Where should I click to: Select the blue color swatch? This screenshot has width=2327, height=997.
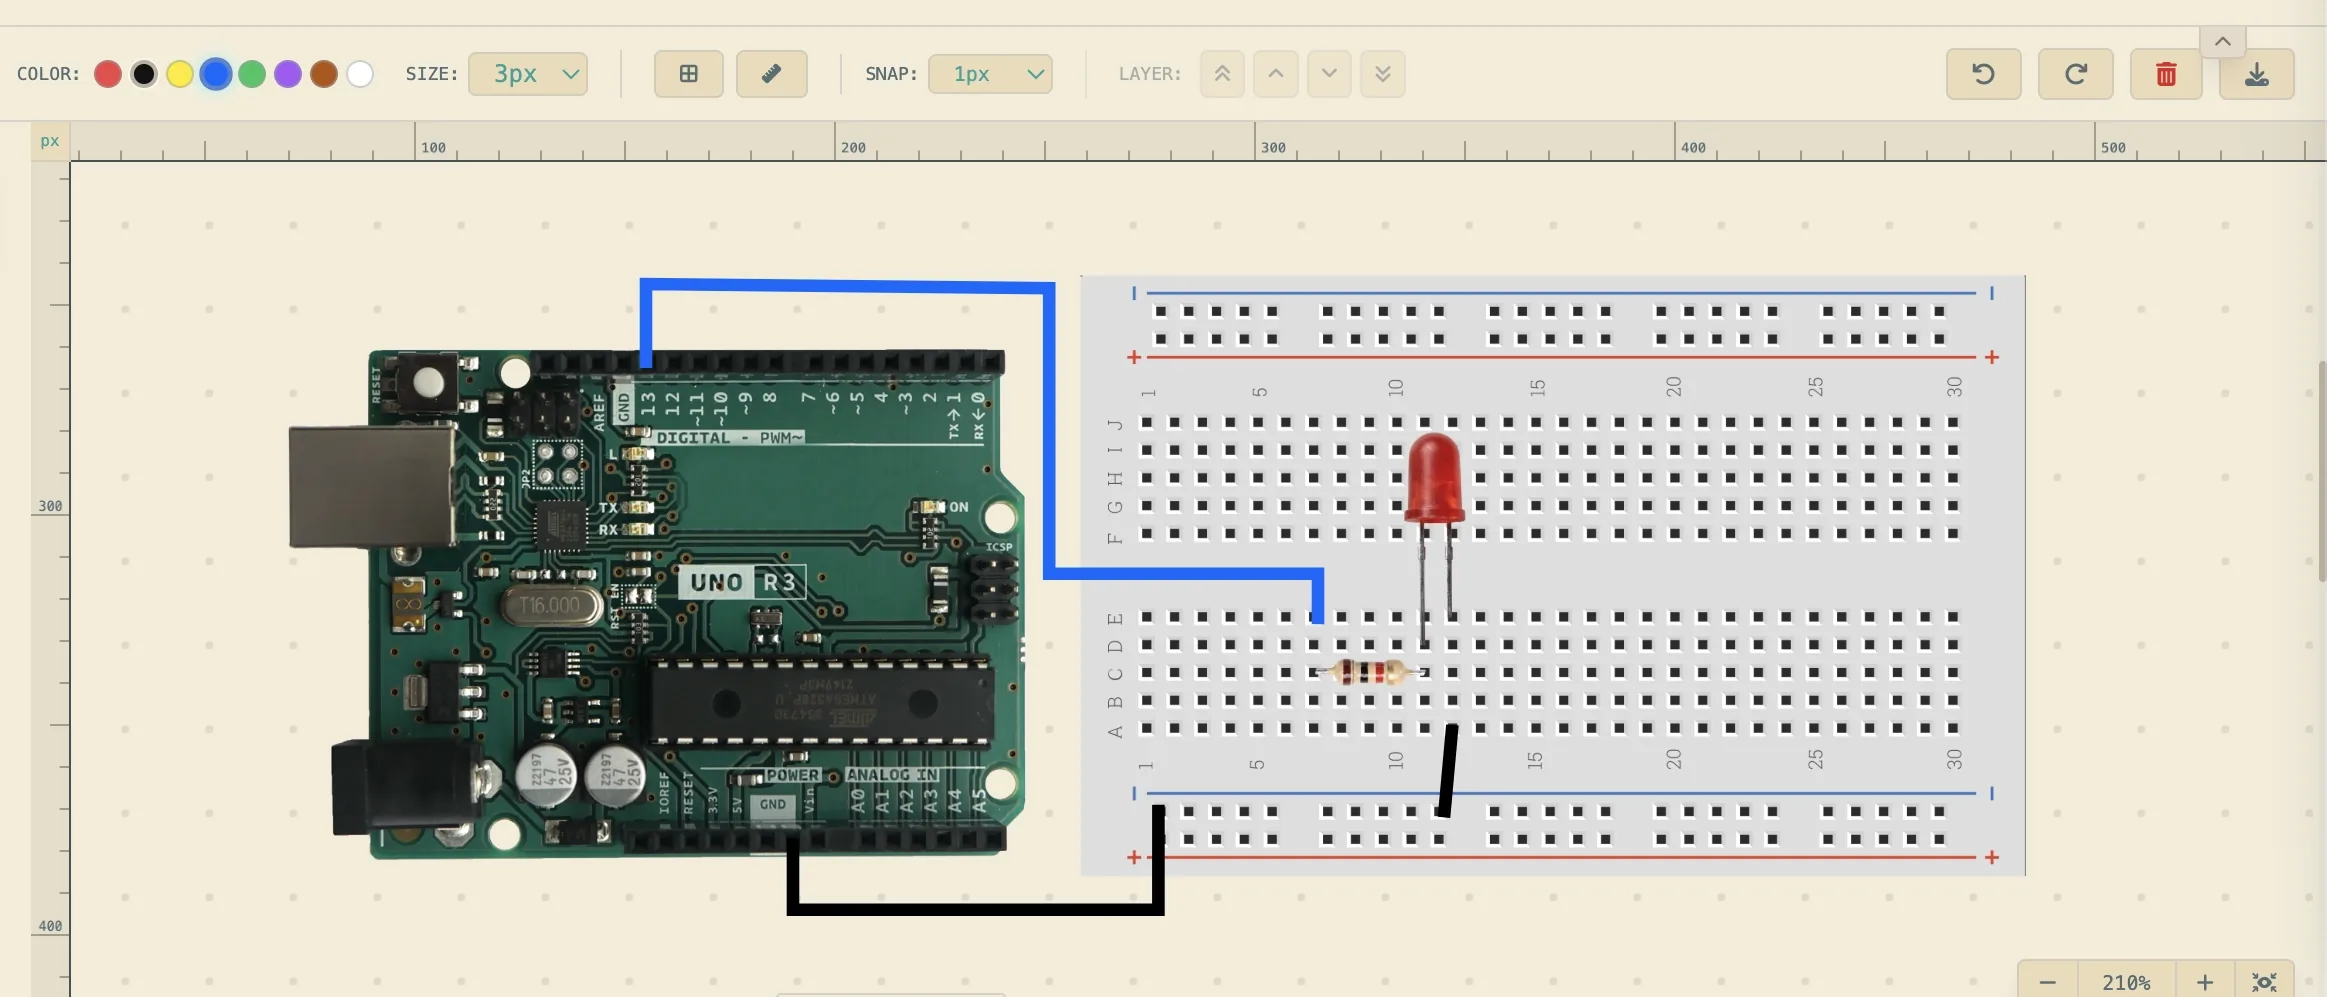point(216,74)
